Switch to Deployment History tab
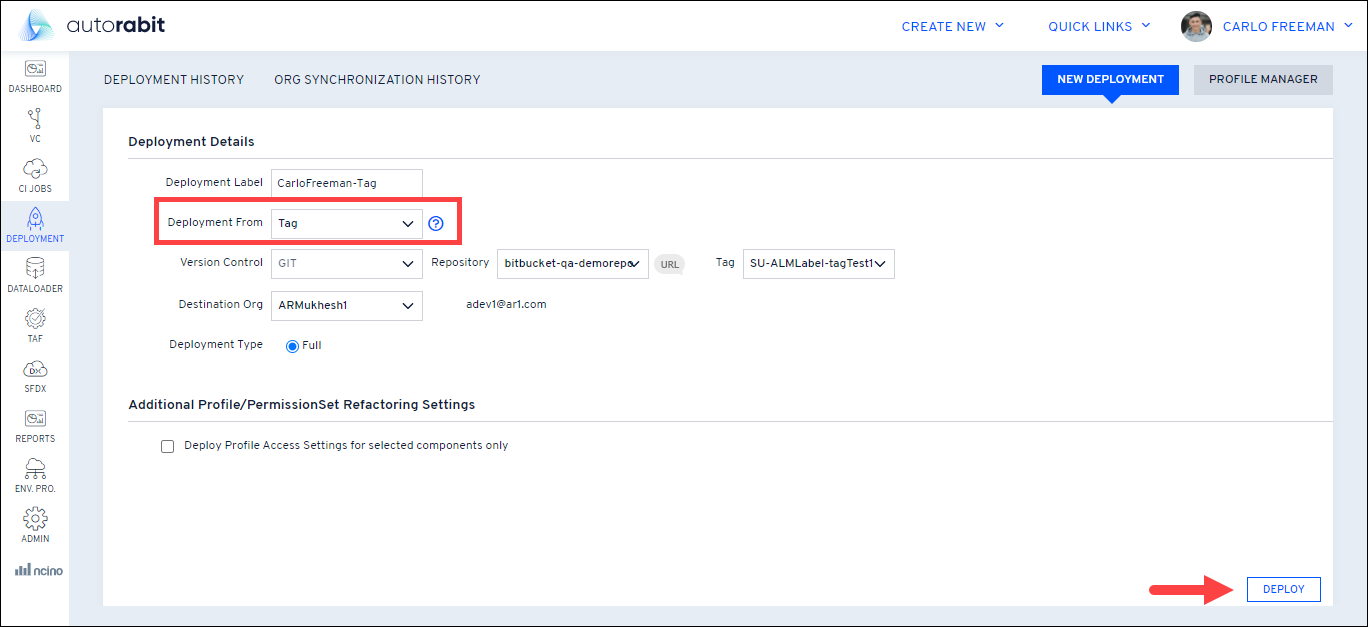1368x627 pixels. pyautogui.click(x=174, y=80)
